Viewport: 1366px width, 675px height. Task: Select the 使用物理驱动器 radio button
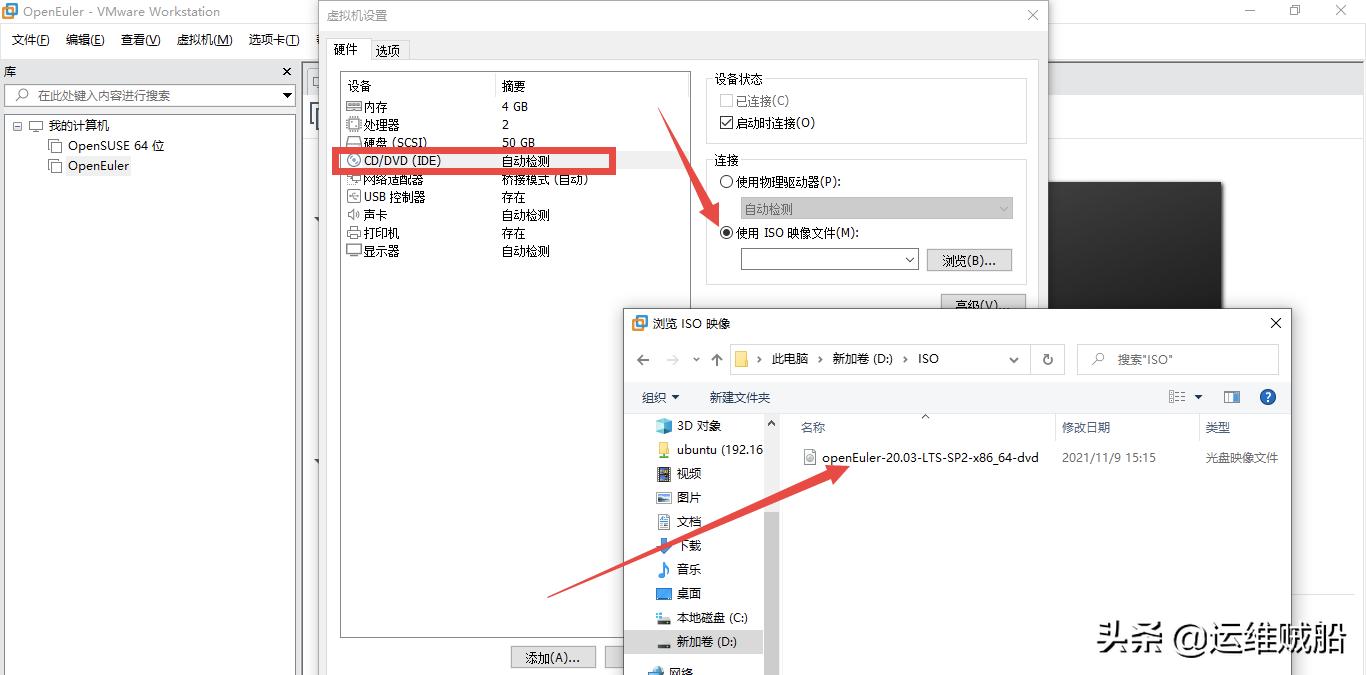(x=728, y=182)
